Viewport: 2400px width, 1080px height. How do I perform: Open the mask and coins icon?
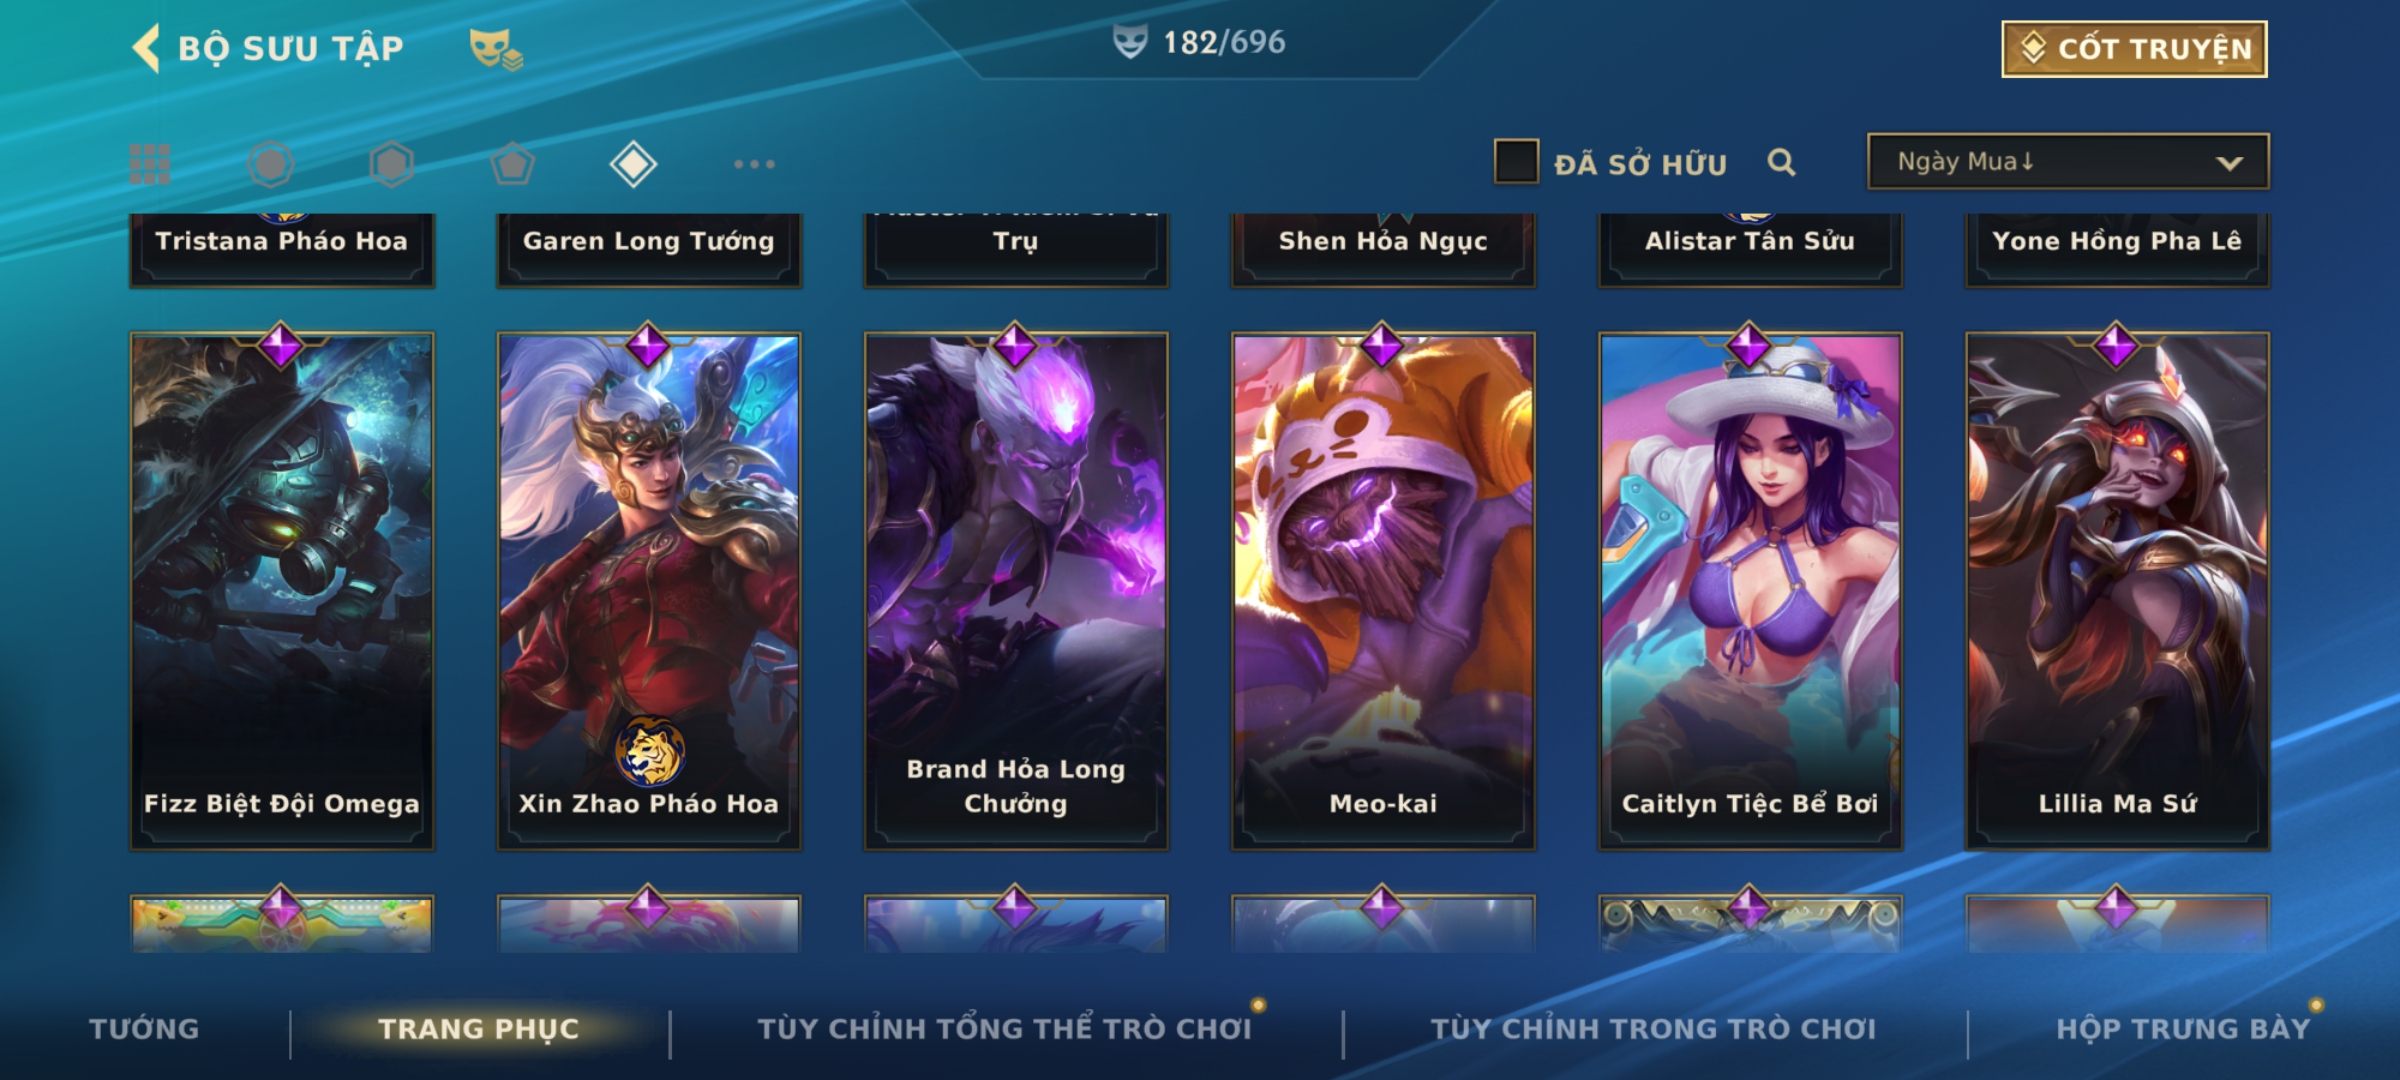496,49
